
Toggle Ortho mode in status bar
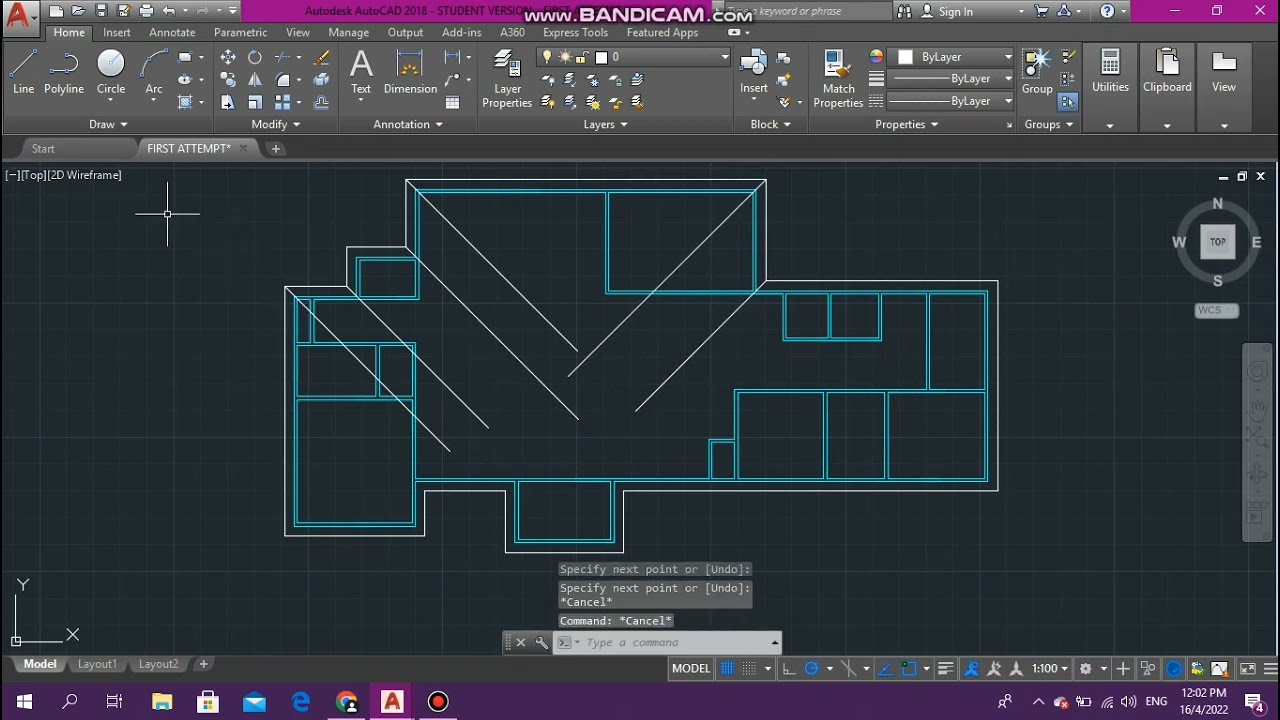click(x=789, y=668)
